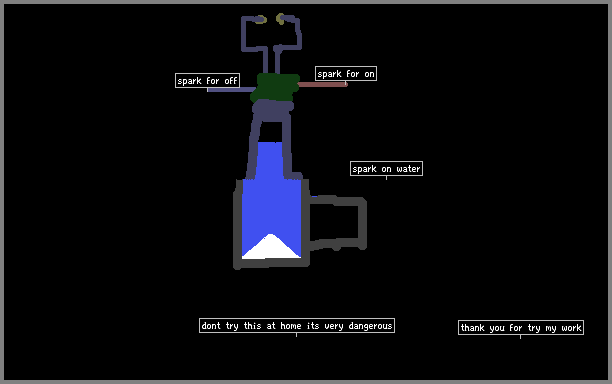Select the "spark on water" sign label
This screenshot has height=384, width=612.
click(x=386, y=169)
